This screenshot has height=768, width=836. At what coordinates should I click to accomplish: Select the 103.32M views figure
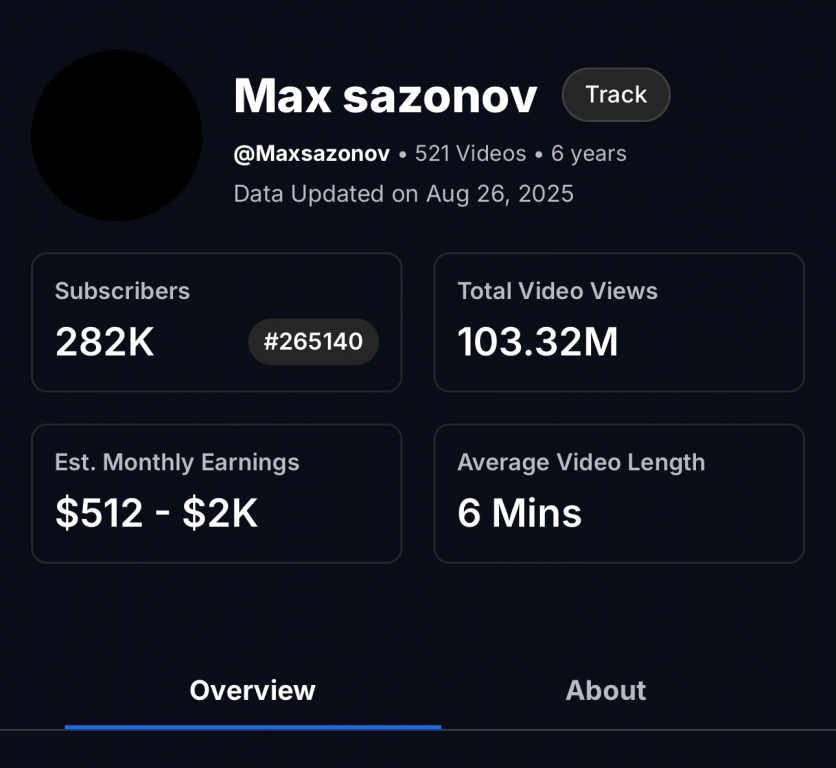click(538, 342)
